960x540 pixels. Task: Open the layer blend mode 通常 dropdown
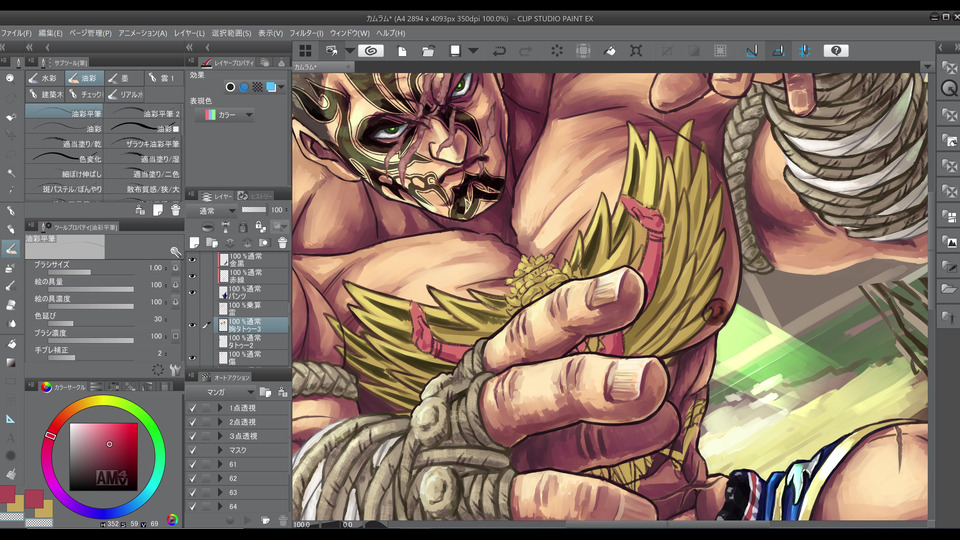[x=212, y=211]
